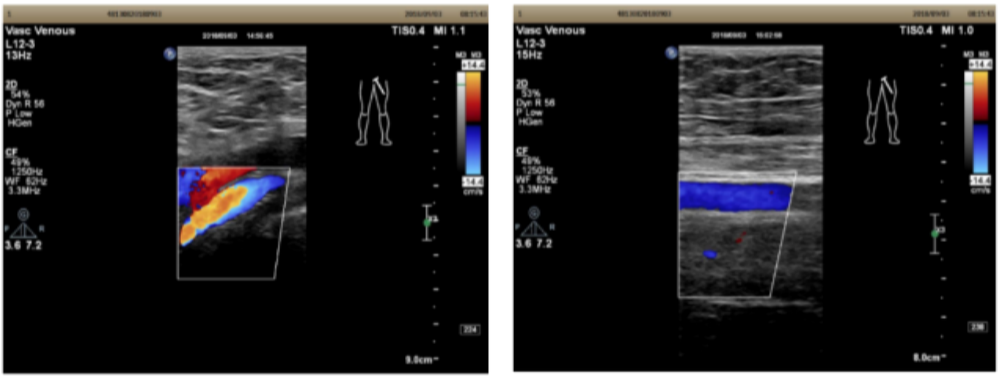Viewport: 1002px width, 376px height.
Task: Click the focal zone triangle icon, right panel
Action: (534, 224)
